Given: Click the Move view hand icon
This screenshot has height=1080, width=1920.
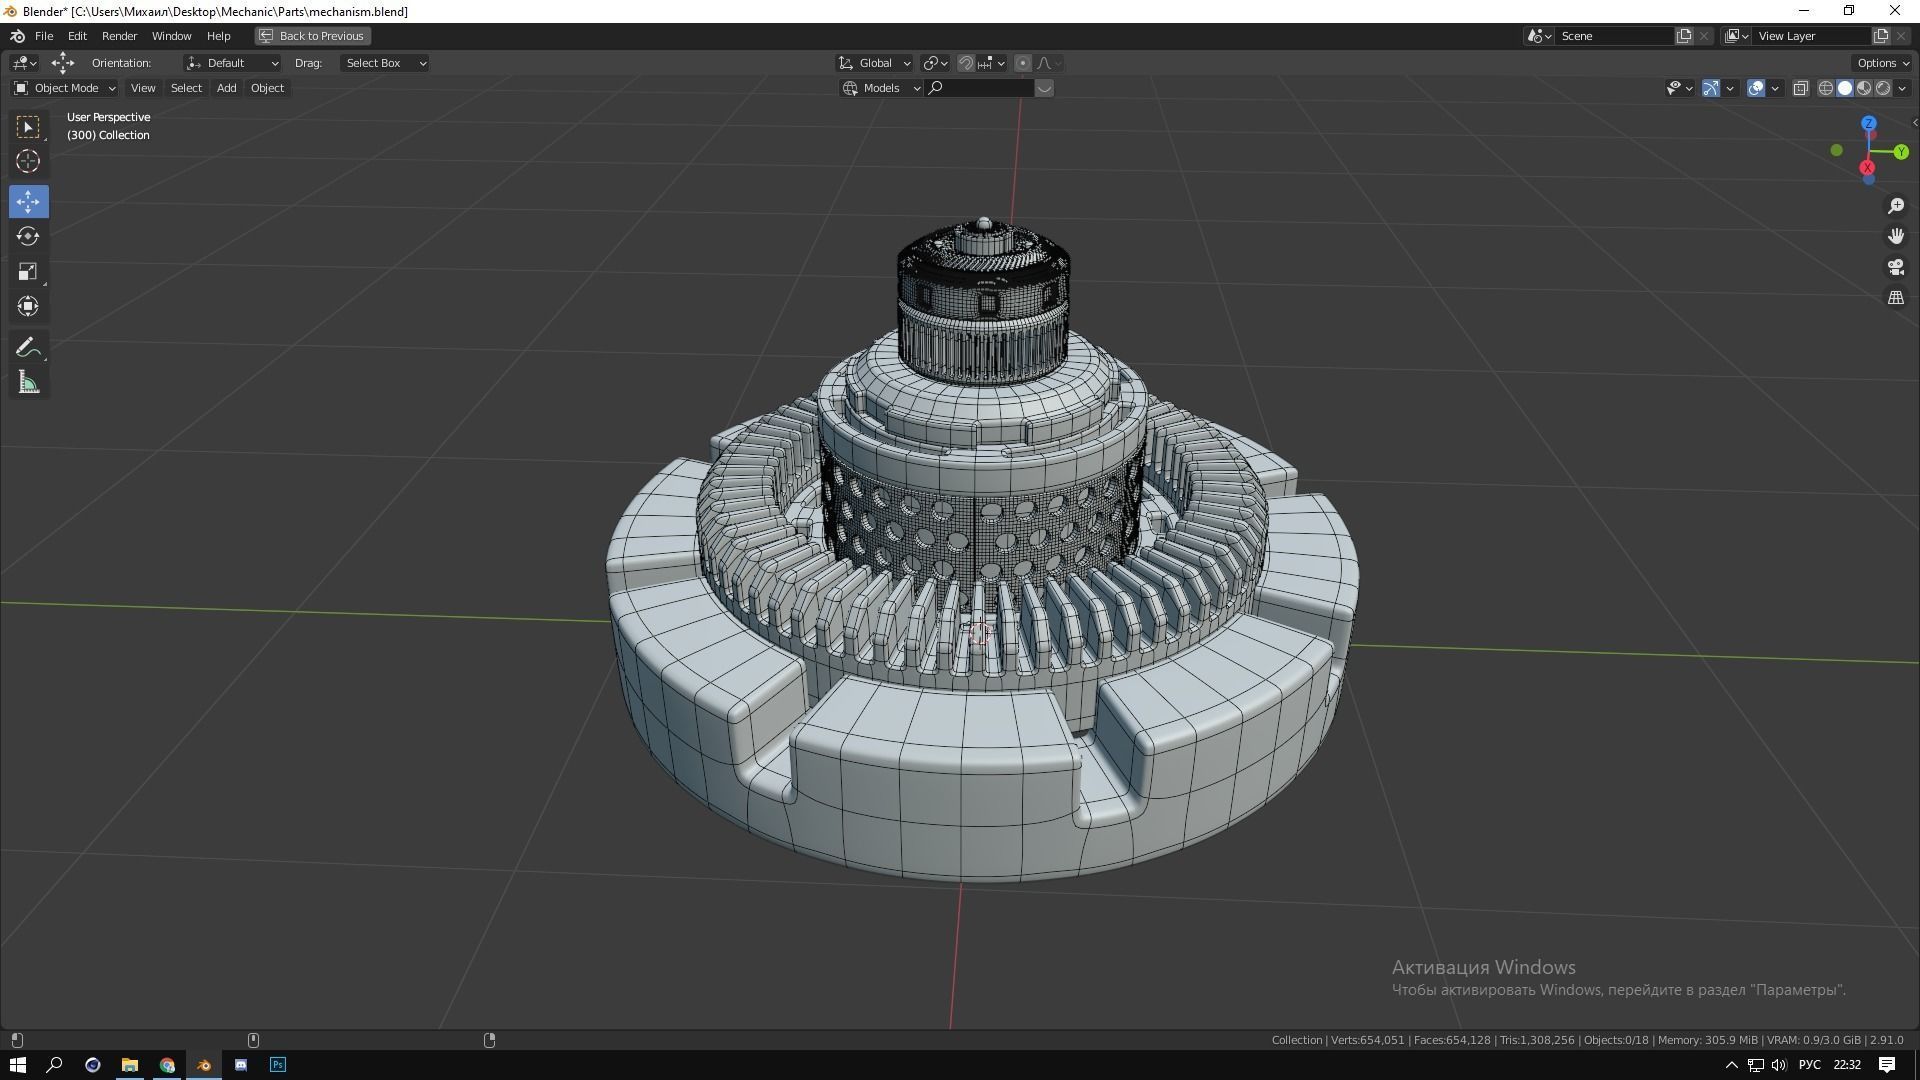Looking at the screenshot, I should click(x=1896, y=236).
